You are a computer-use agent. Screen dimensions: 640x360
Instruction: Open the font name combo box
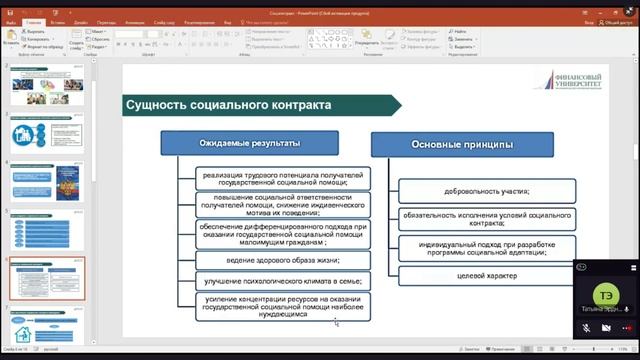coord(129,35)
